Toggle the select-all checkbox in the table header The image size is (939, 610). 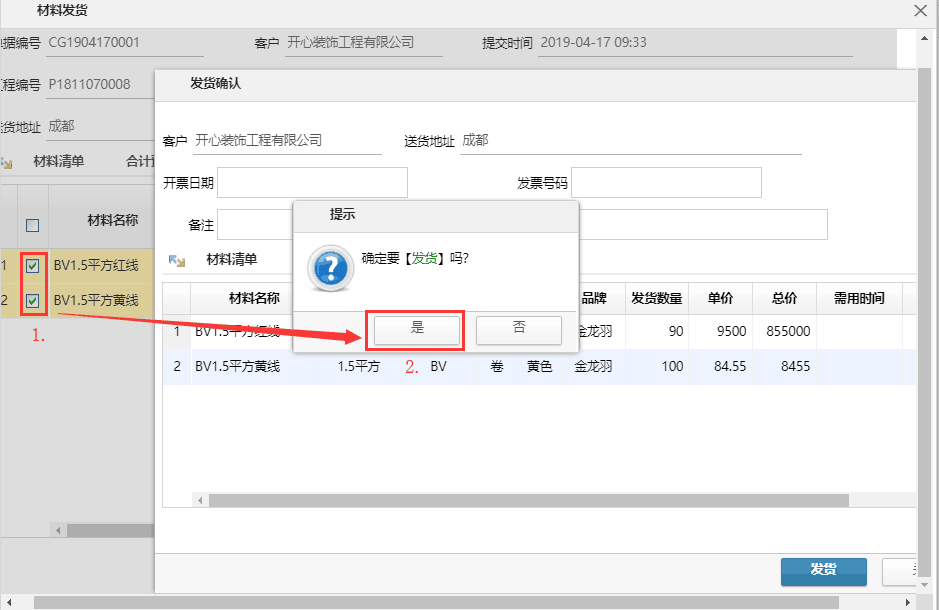33,225
